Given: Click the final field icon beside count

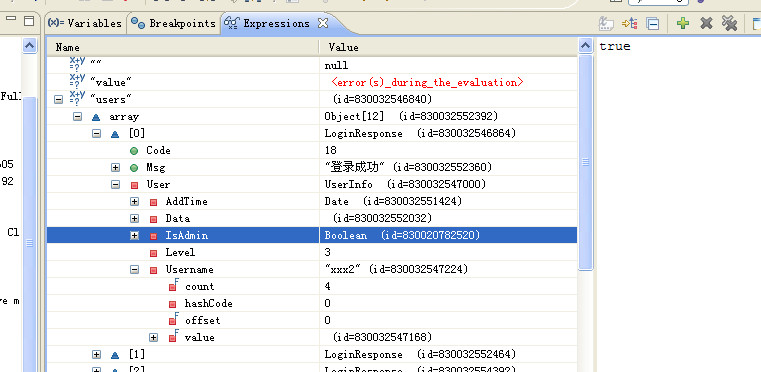Looking at the screenshot, I should pyautogui.click(x=173, y=286).
